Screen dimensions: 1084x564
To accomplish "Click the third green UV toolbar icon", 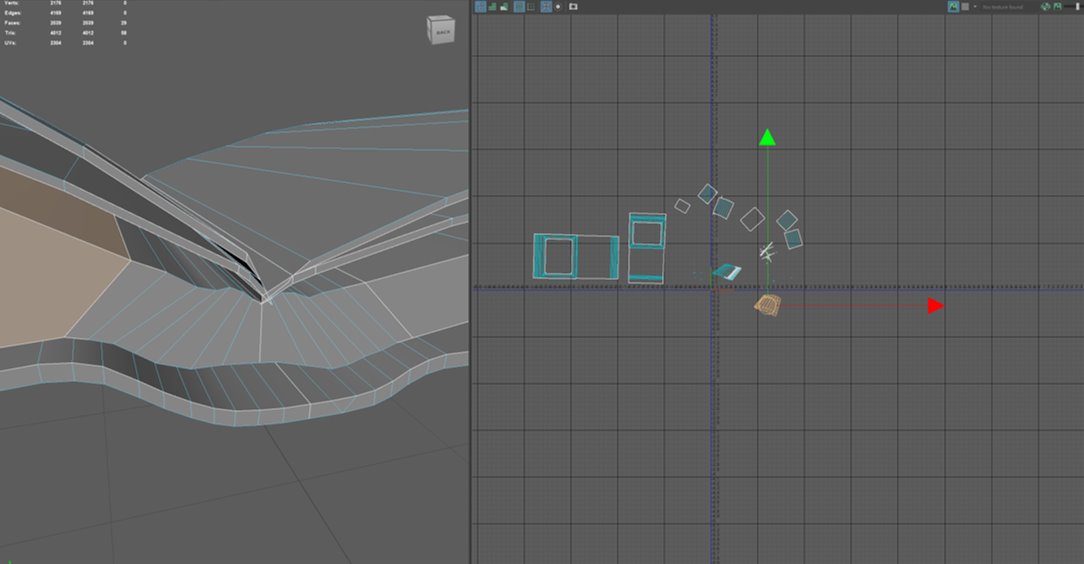I will pos(503,6).
